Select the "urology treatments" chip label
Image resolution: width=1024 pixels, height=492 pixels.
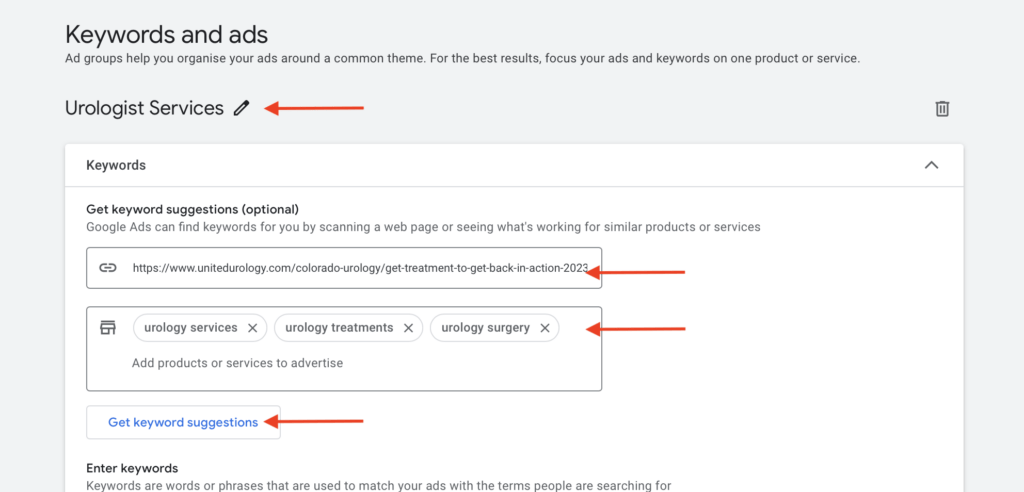(x=339, y=328)
